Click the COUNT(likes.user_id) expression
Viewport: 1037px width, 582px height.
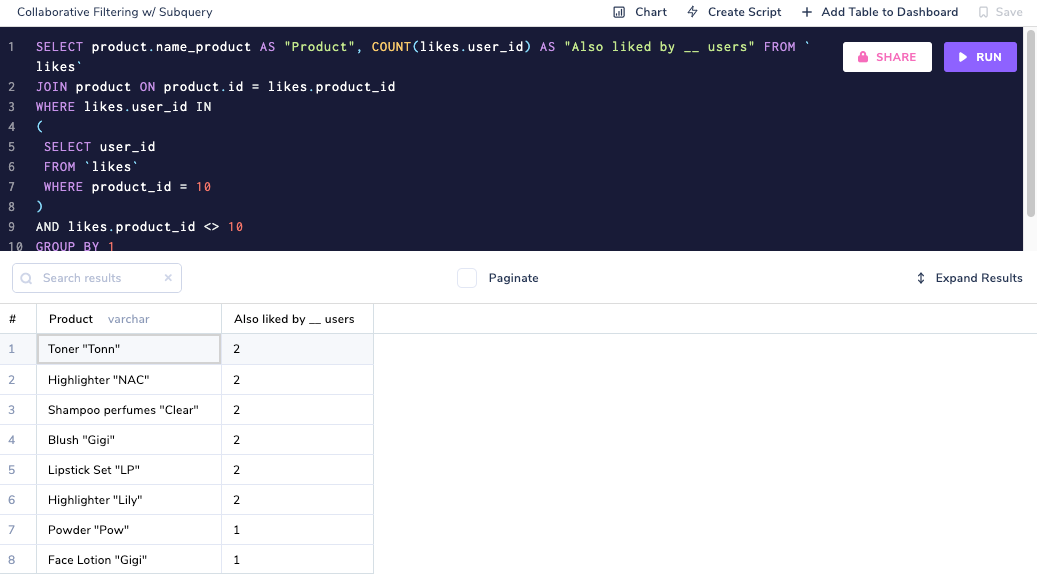(x=451, y=47)
